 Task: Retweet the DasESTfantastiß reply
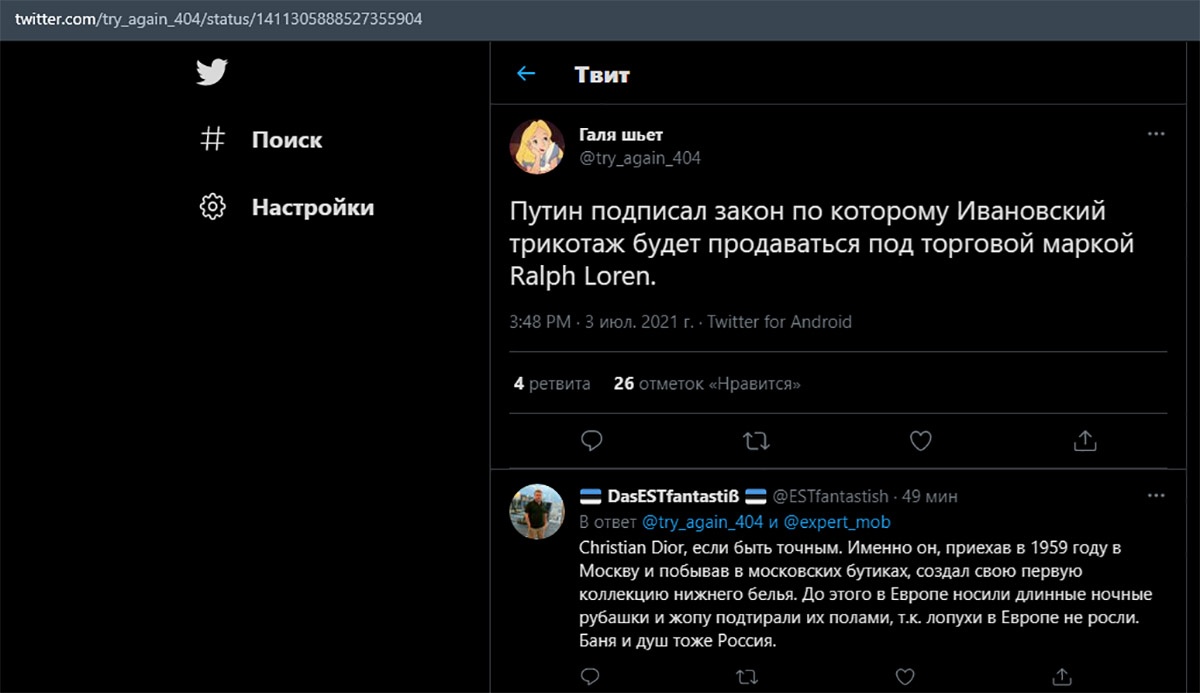pos(747,678)
